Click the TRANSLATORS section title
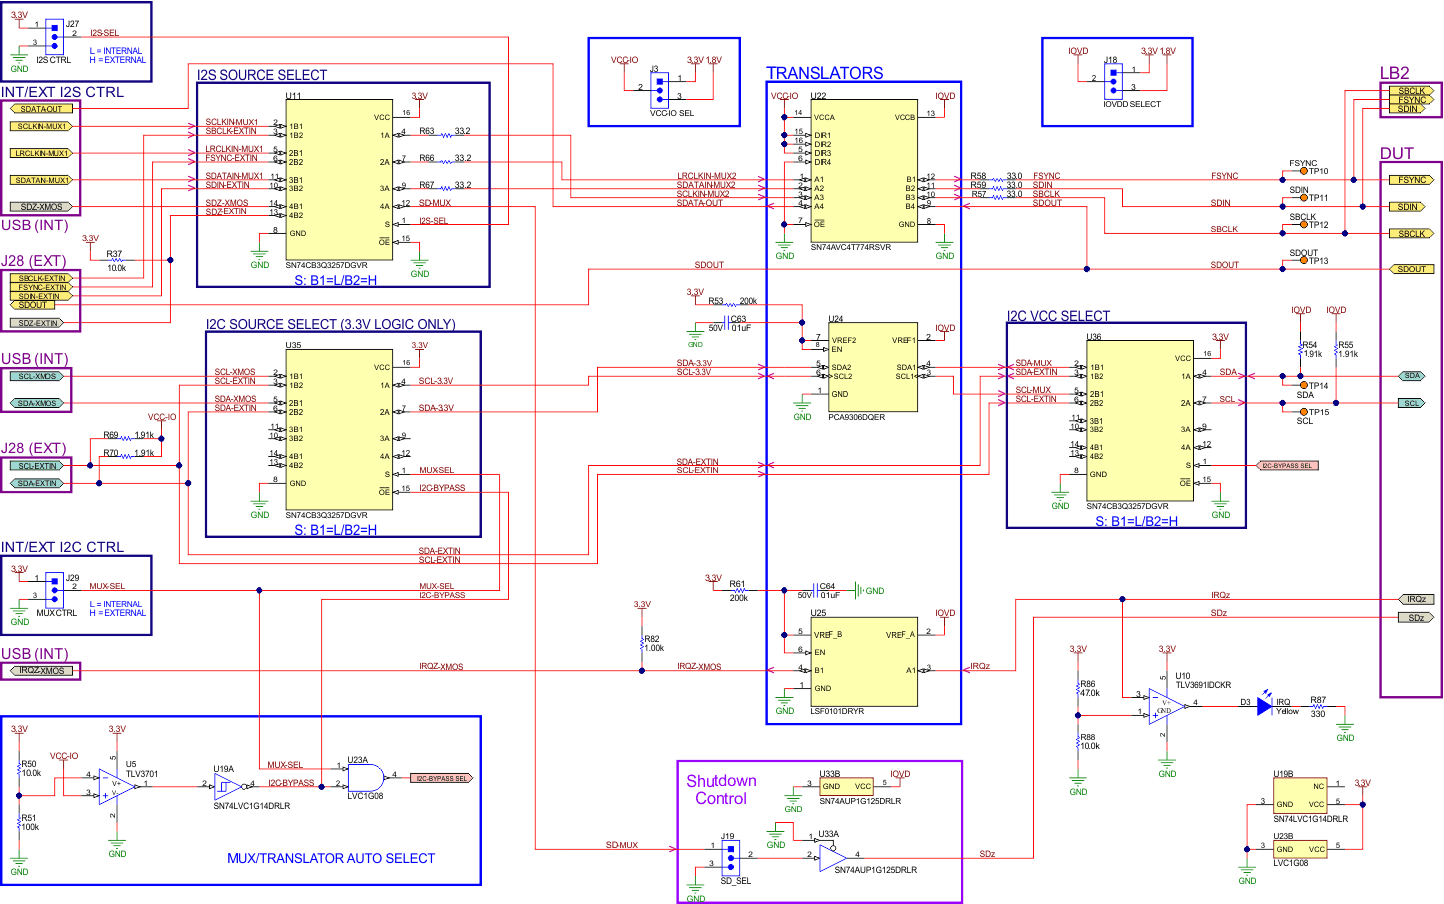Viewport: 1444px width, 904px height. coord(825,73)
